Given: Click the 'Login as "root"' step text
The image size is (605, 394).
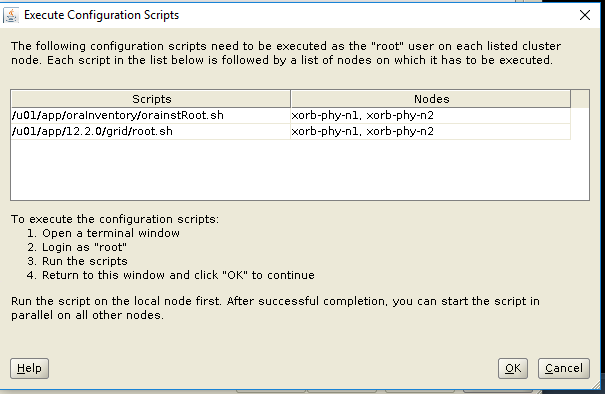Looking at the screenshot, I should [x=84, y=247].
